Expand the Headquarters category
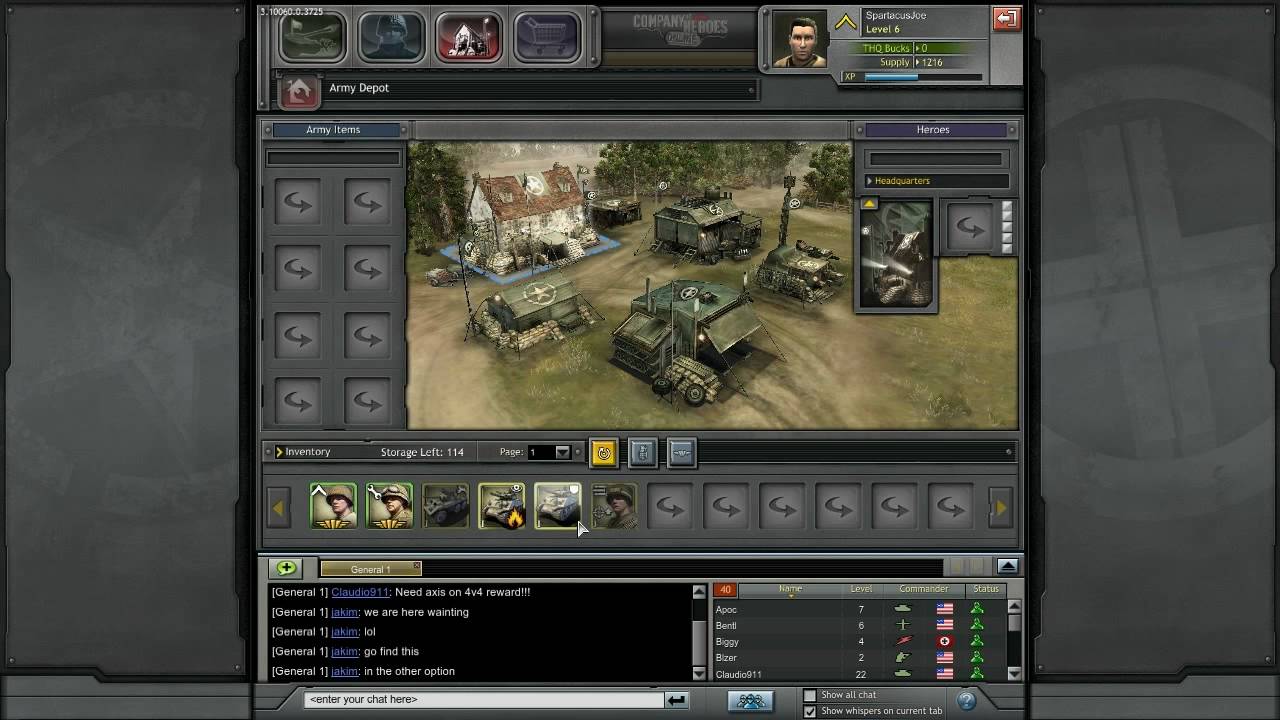The image size is (1280, 720). pos(937,181)
